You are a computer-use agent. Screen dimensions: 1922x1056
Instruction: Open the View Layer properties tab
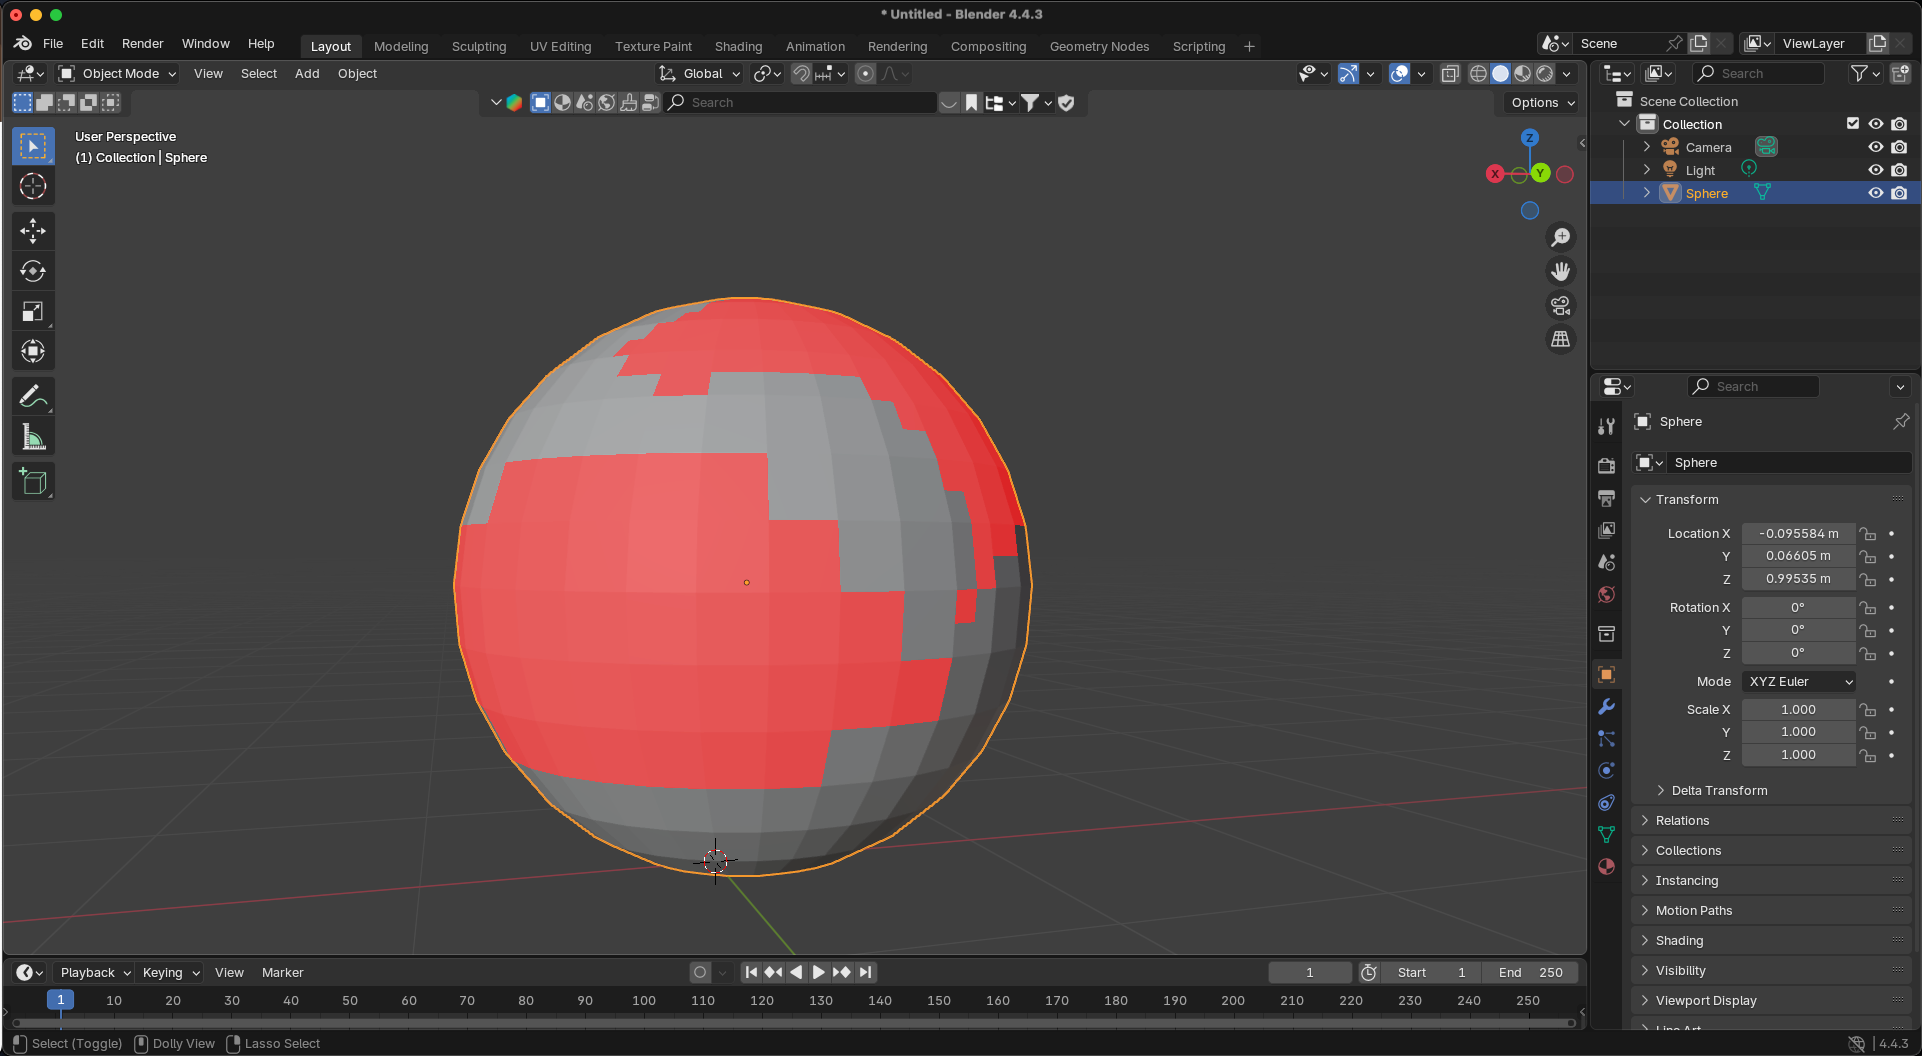[1606, 530]
